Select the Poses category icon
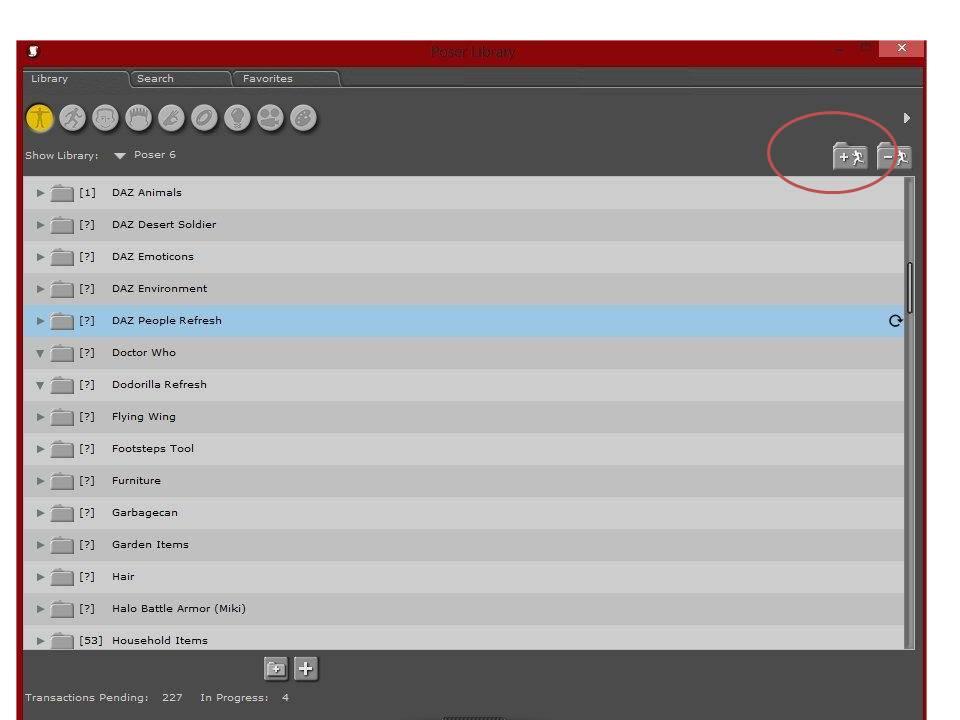Screen dimensions: 960x720 [x=73, y=118]
